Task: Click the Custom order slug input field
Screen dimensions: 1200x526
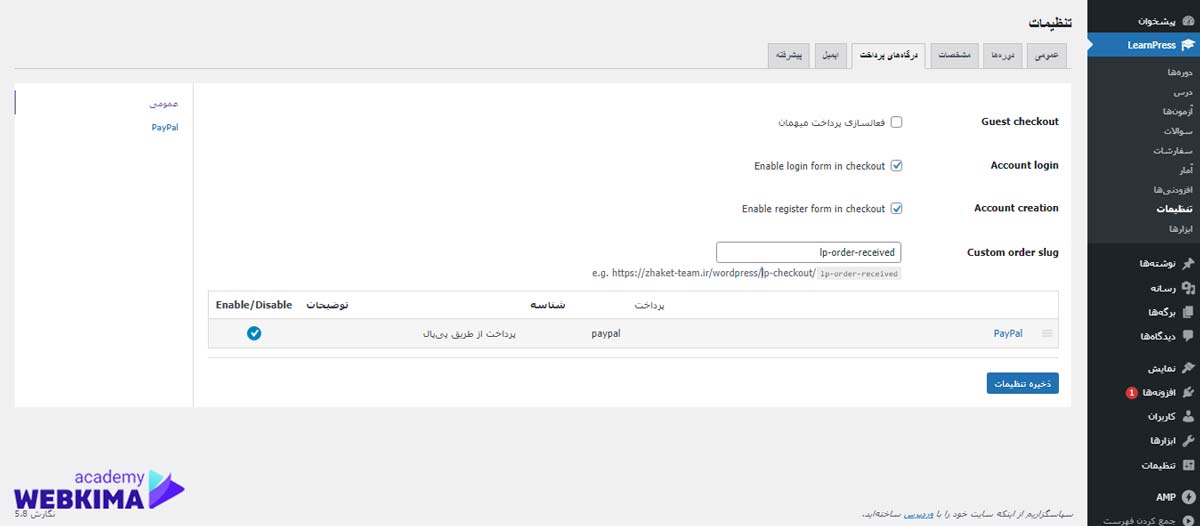Action: (x=808, y=252)
